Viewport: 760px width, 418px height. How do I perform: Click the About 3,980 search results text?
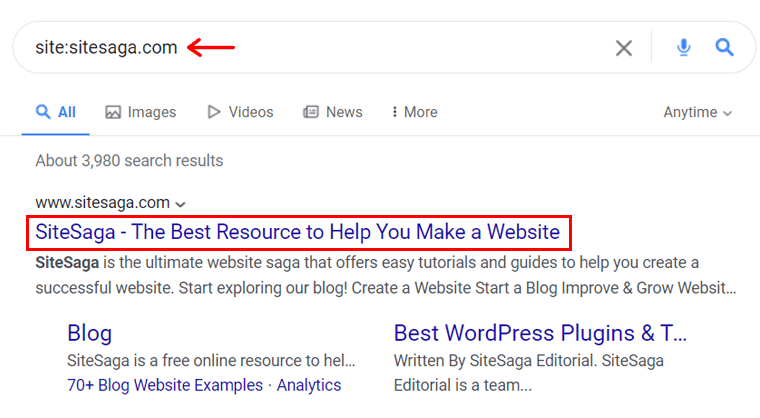129,161
